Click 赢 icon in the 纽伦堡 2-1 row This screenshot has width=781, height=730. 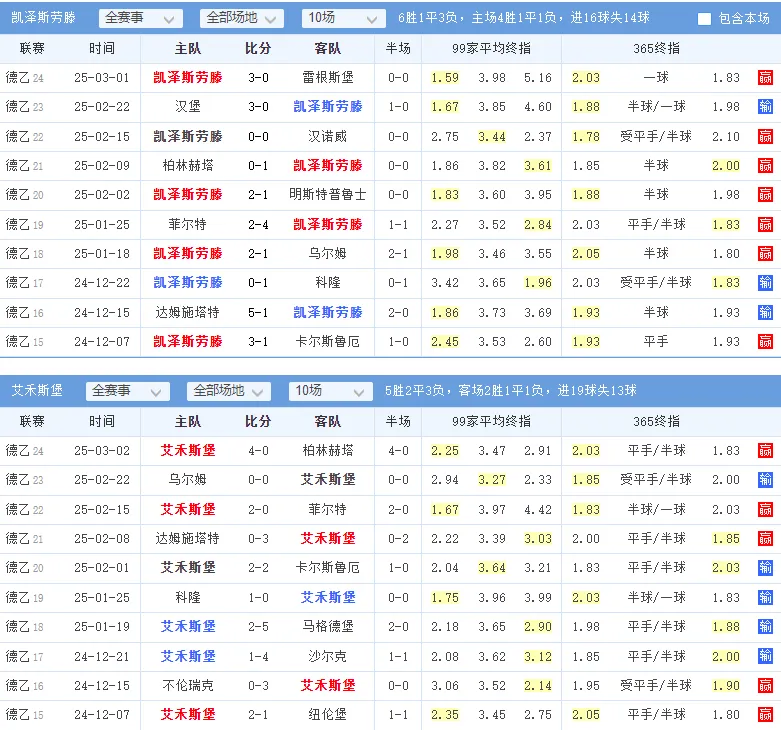click(x=765, y=715)
